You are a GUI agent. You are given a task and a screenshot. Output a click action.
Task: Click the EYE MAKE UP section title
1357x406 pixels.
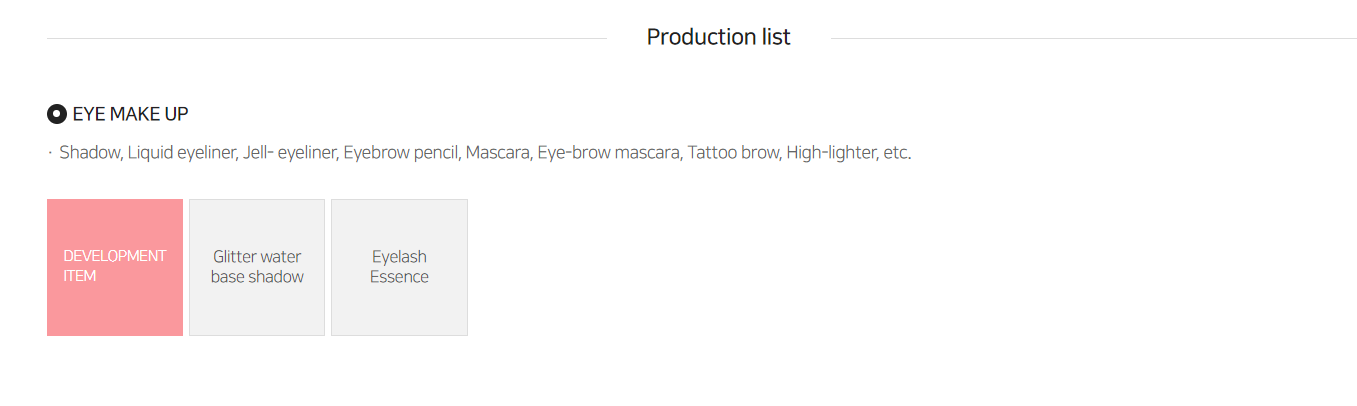click(x=130, y=114)
